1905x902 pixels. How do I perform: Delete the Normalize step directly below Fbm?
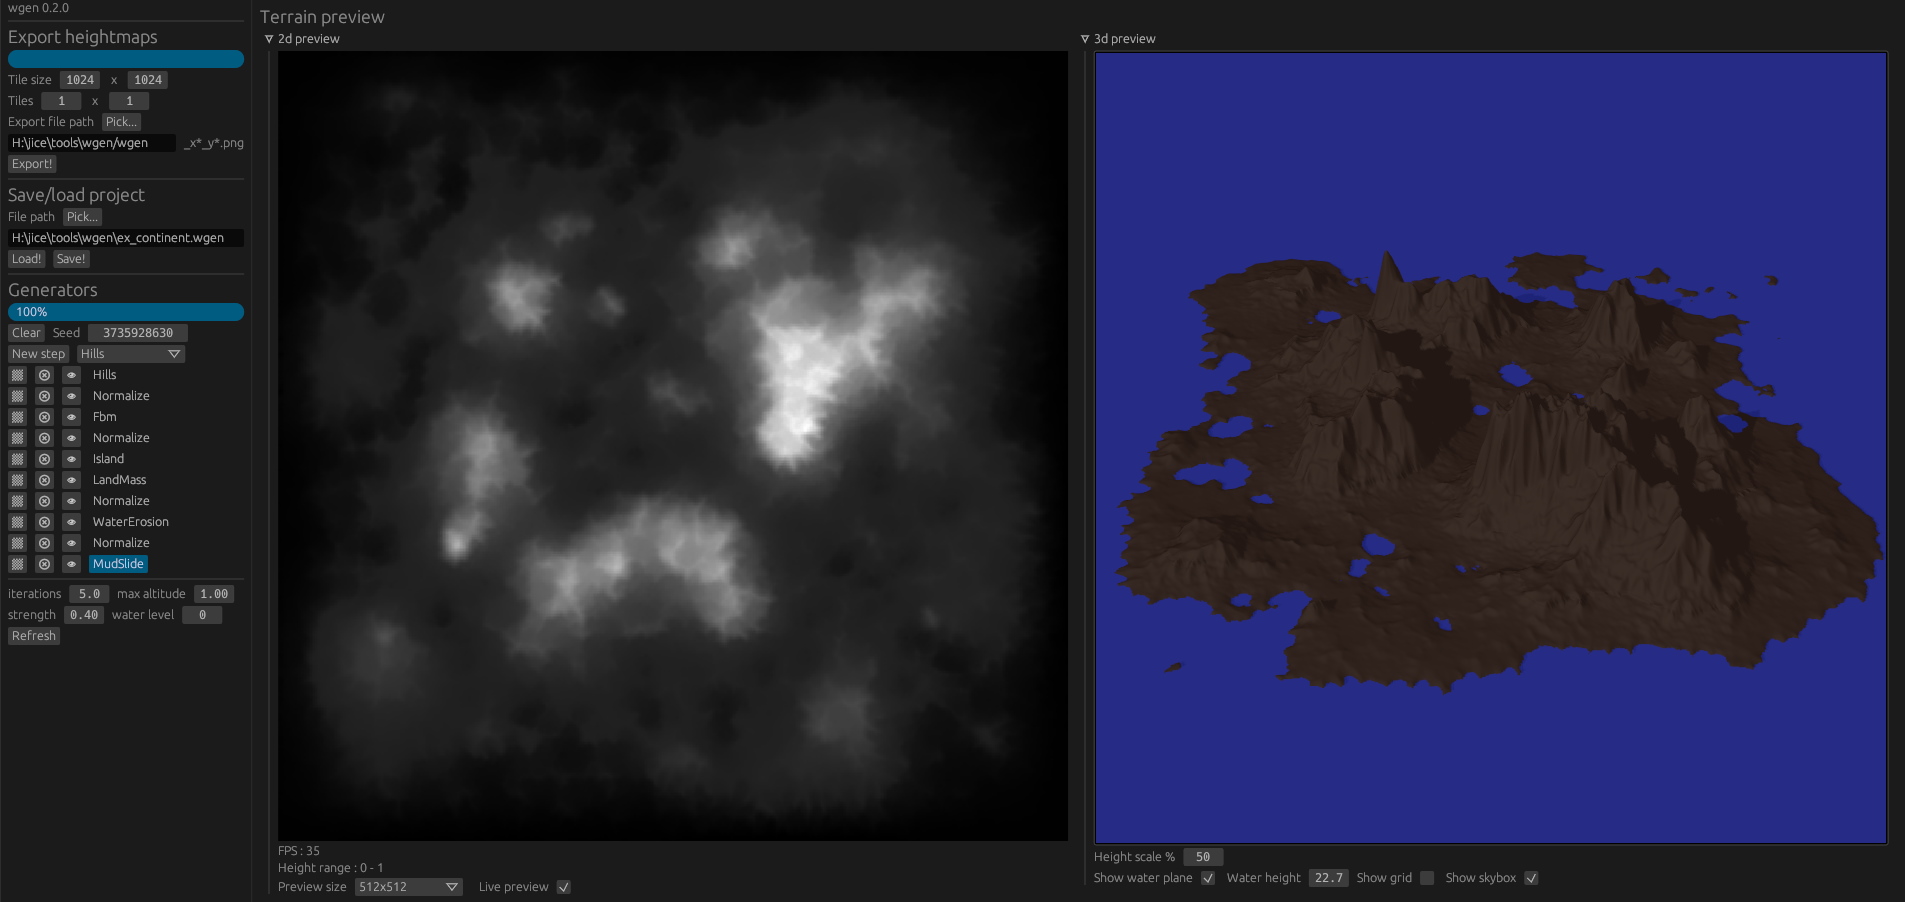pos(44,438)
